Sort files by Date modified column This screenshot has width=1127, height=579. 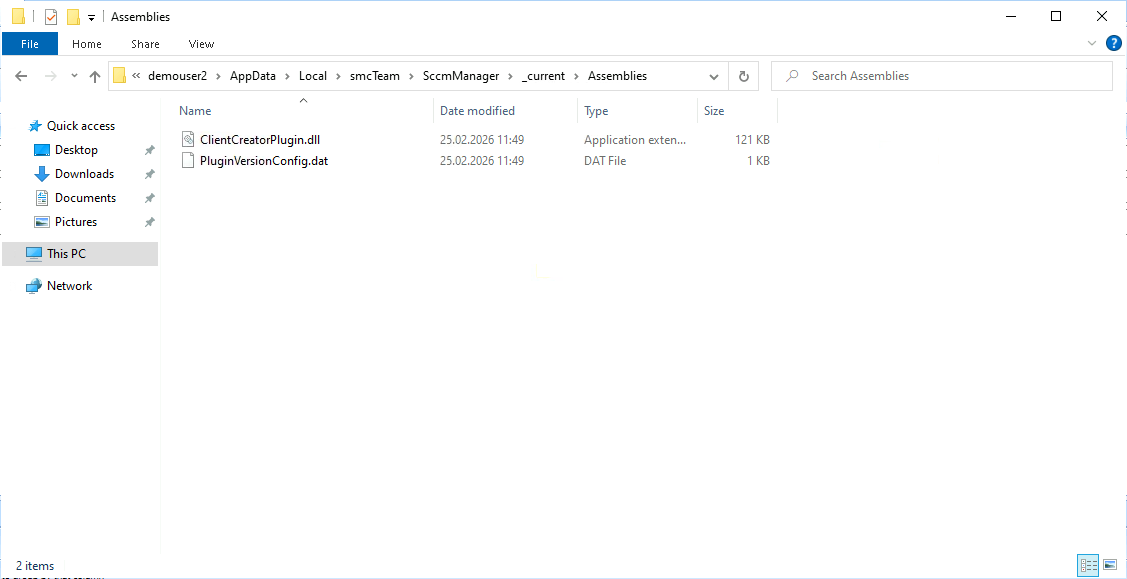point(477,111)
